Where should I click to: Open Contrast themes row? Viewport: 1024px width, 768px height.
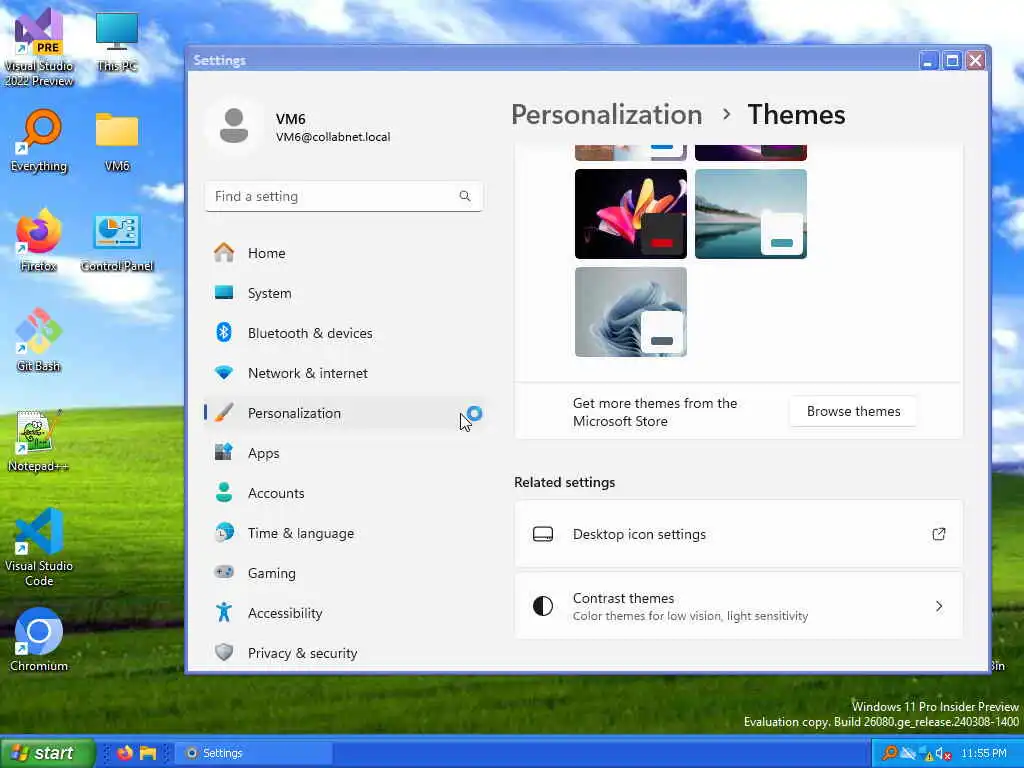coord(739,606)
